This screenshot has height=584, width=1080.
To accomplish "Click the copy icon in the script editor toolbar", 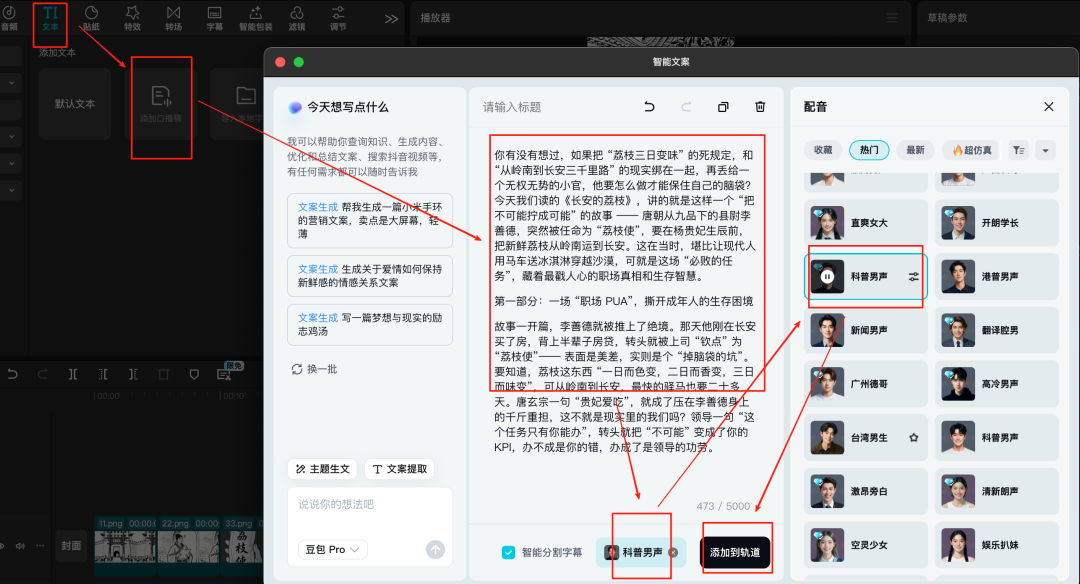I will 723,107.
